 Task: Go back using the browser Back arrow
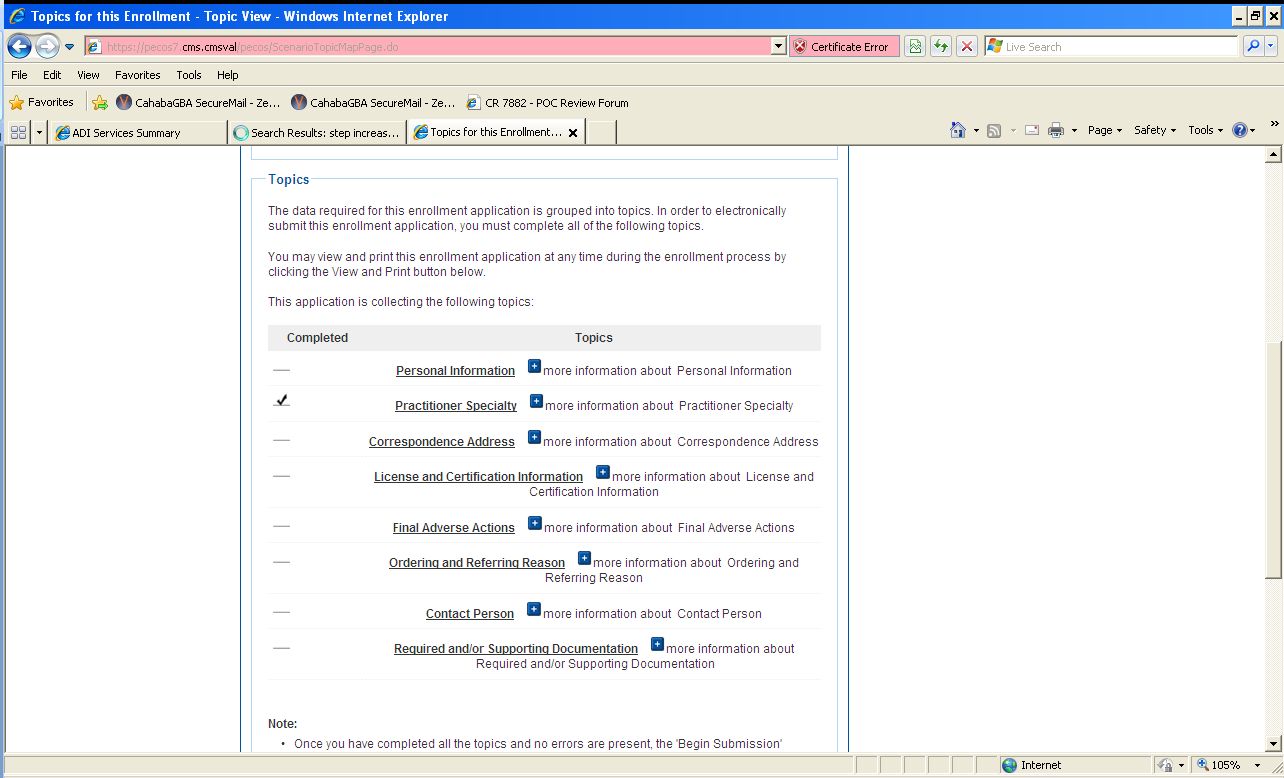(19, 46)
